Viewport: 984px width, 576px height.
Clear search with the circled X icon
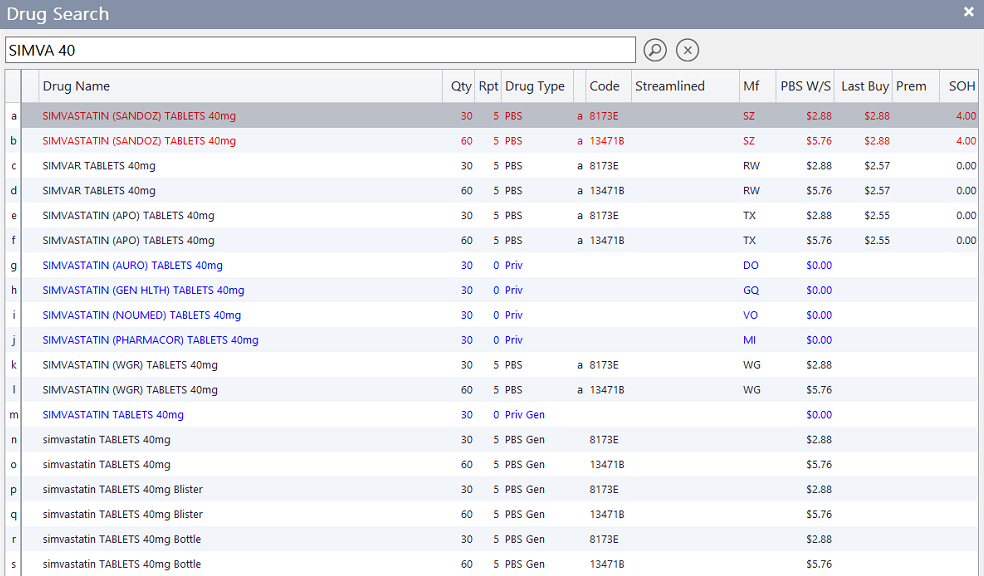click(687, 50)
